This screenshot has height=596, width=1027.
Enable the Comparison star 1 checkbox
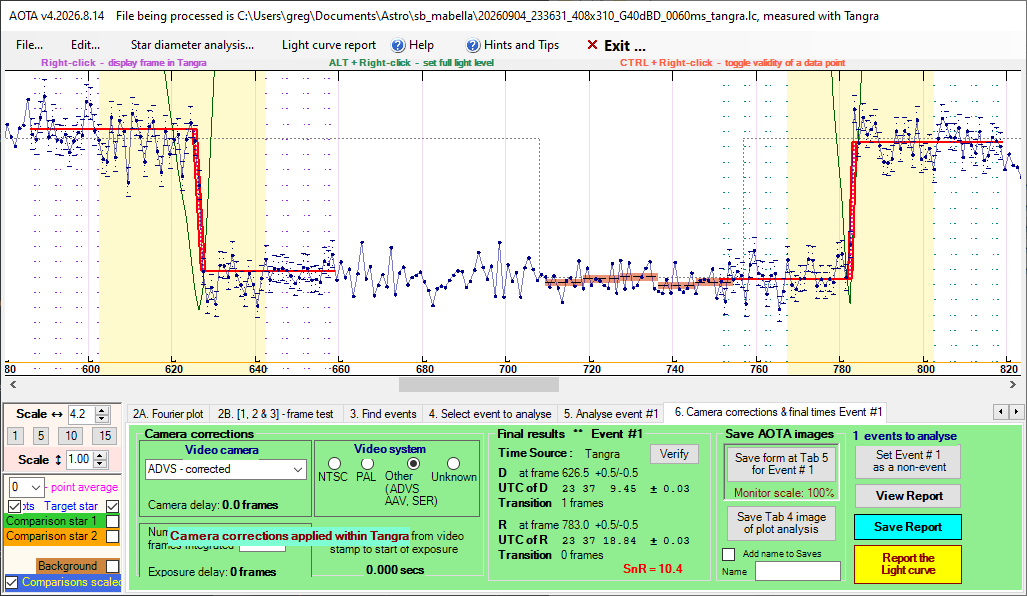tap(113, 521)
